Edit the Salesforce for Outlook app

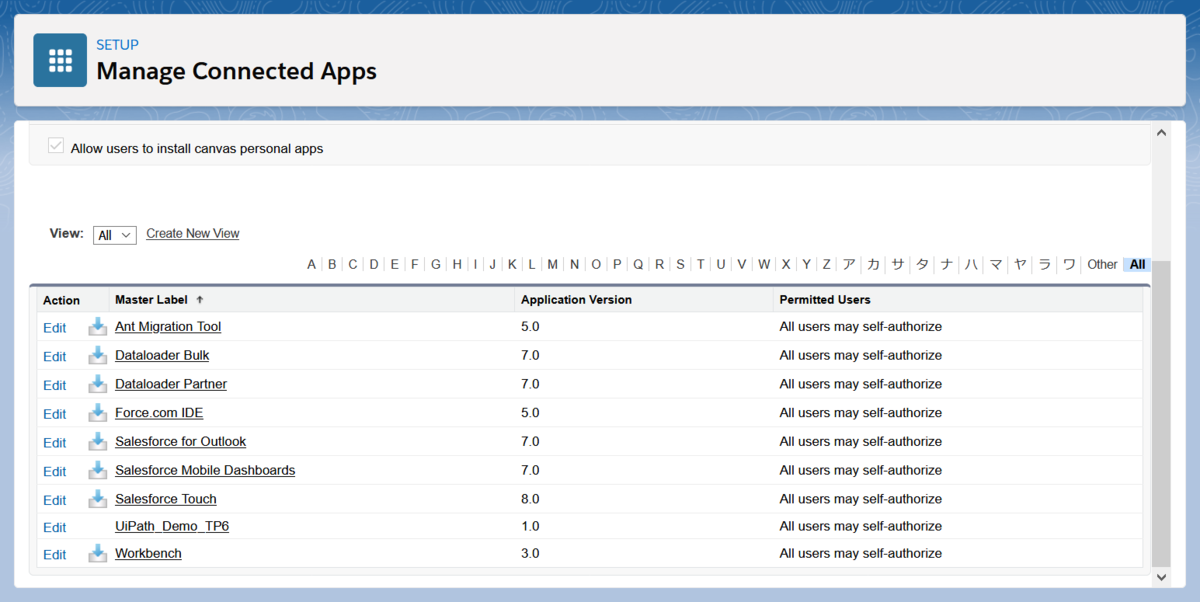(x=54, y=443)
